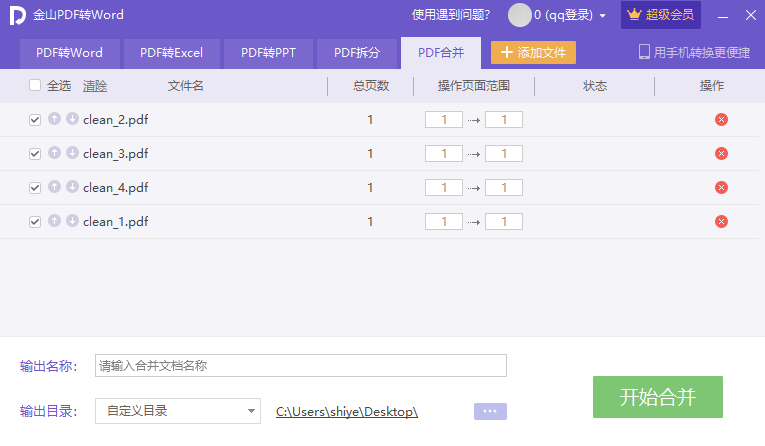Open the qq login account dropdown arrow
This screenshot has height=446, width=765.
pos(603,16)
